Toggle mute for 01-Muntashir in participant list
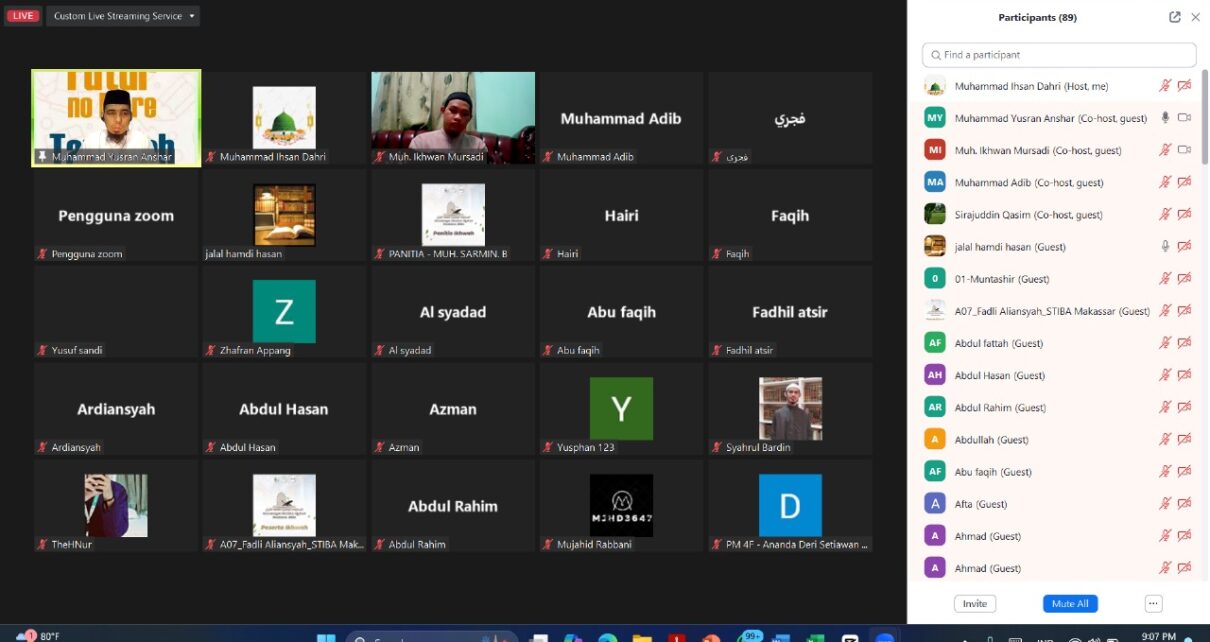1210x642 pixels. [1164, 279]
